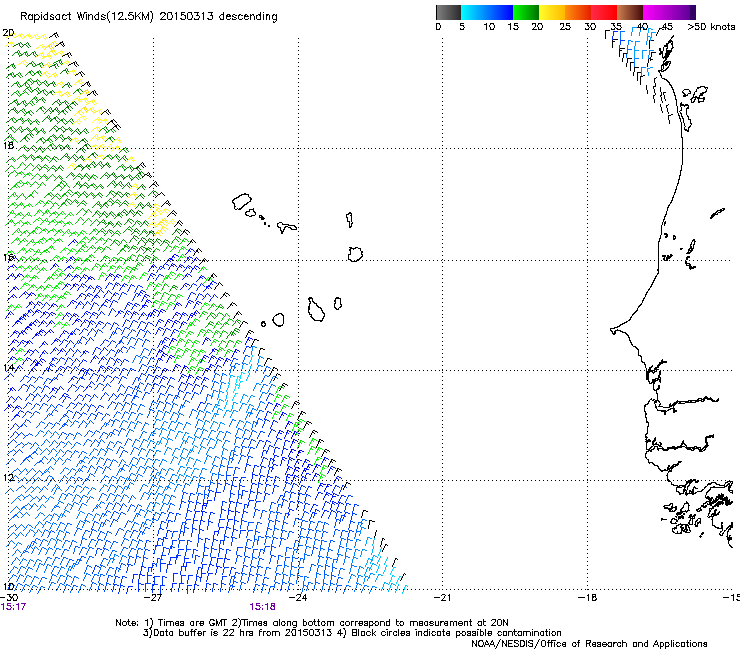740x650 pixels.
Task: Click the purple time label '15:18'
Action: [262, 607]
